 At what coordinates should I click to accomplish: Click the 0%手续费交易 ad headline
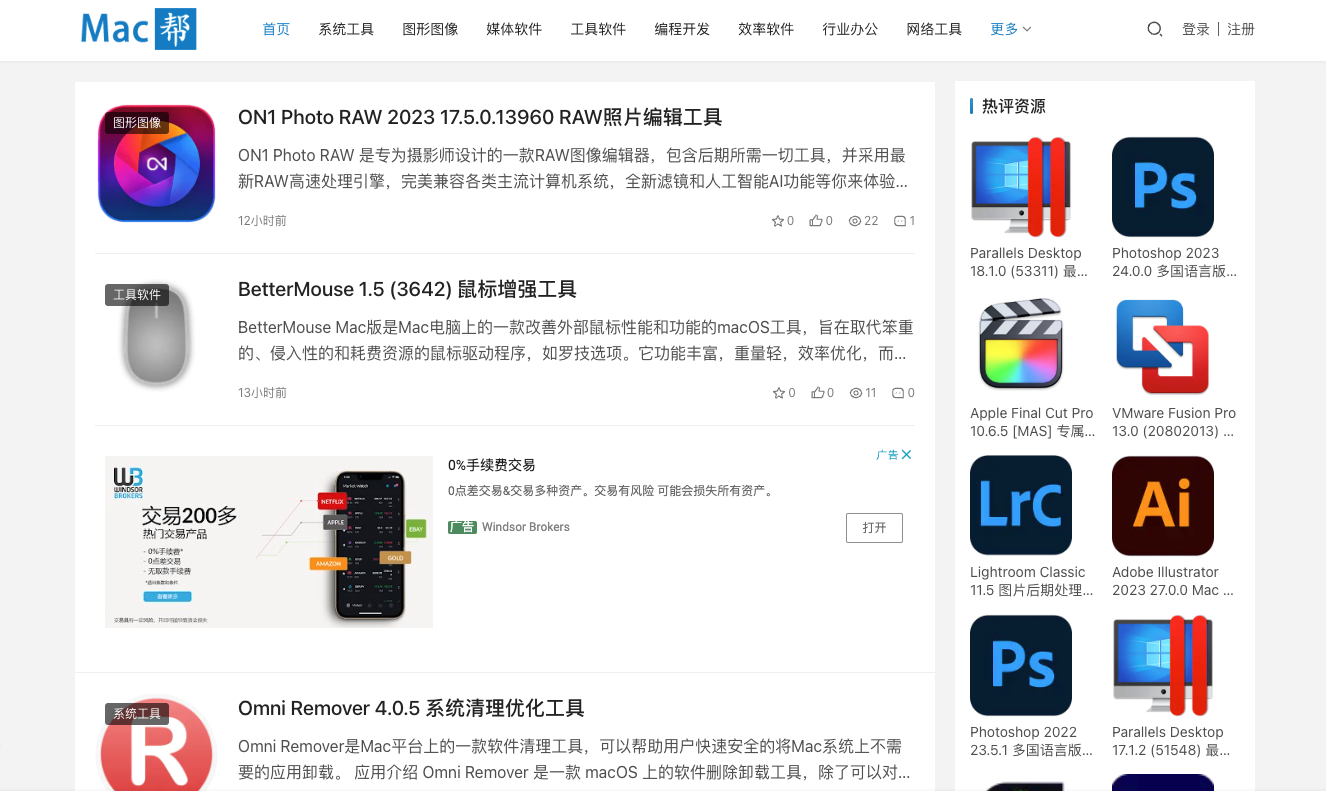491,465
